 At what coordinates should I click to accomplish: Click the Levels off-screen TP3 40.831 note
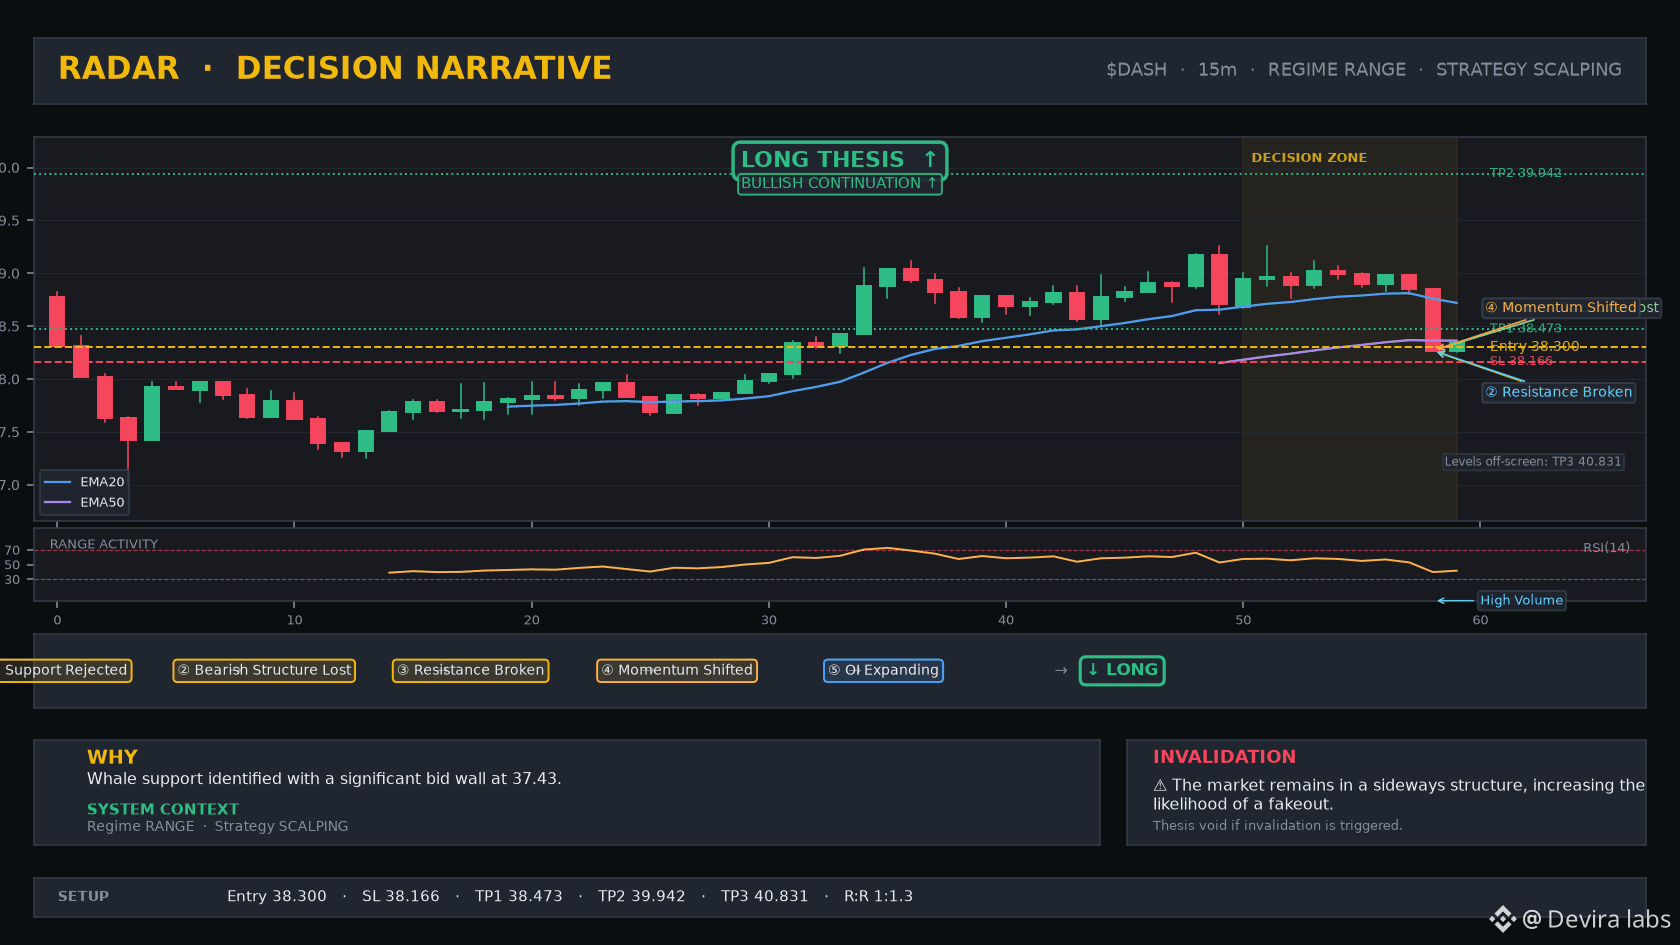1532,461
